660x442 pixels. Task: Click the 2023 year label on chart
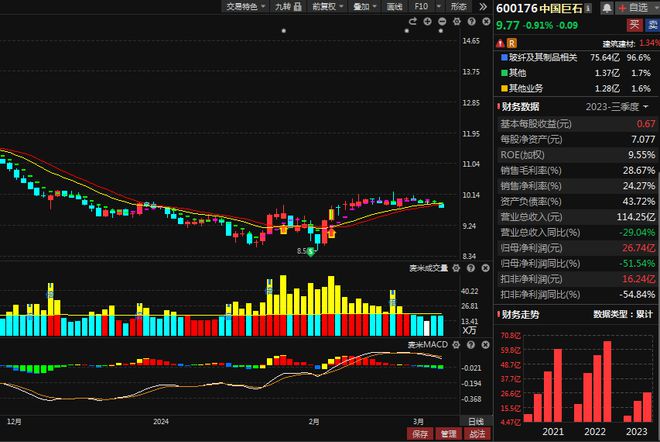click(x=636, y=431)
